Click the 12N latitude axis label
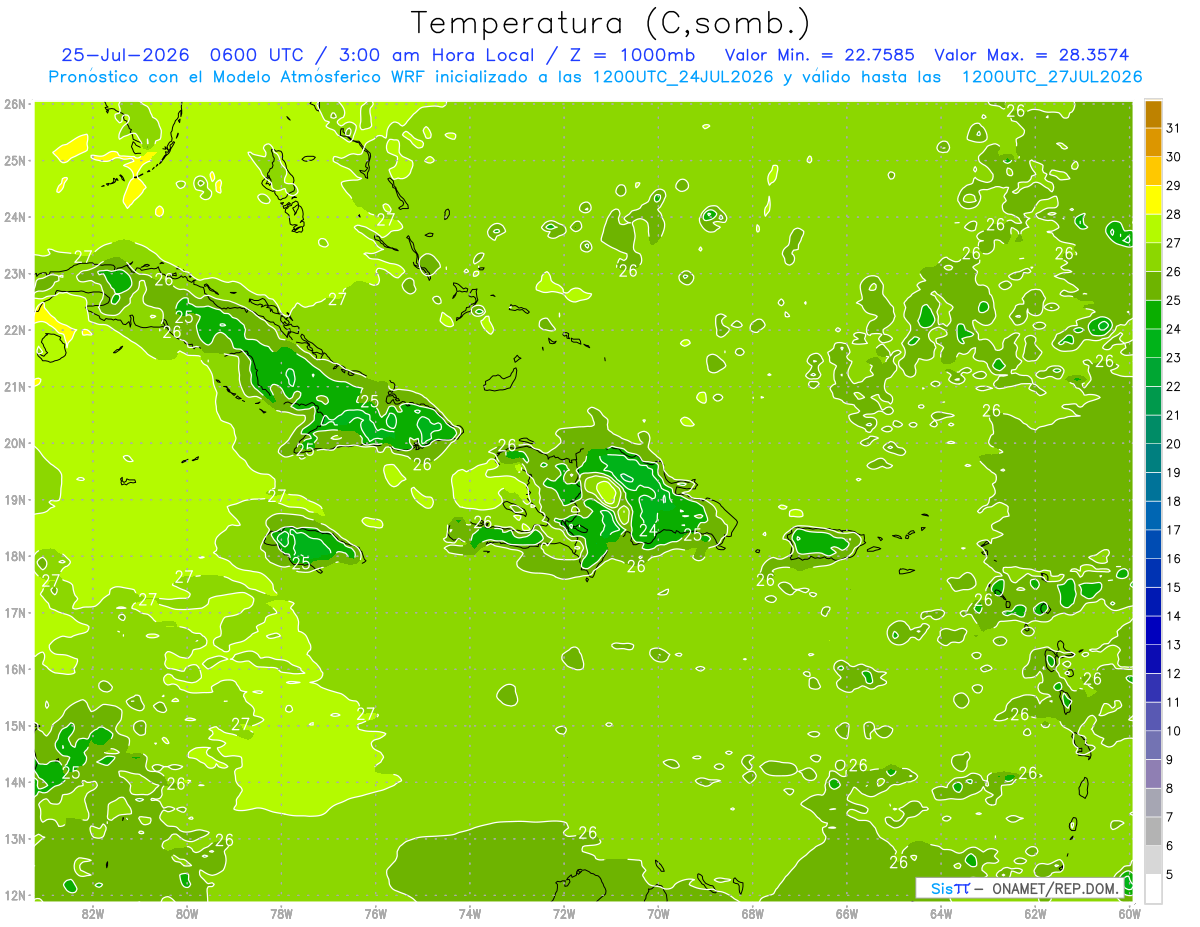The image size is (1200, 927). pyautogui.click(x=14, y=895)
